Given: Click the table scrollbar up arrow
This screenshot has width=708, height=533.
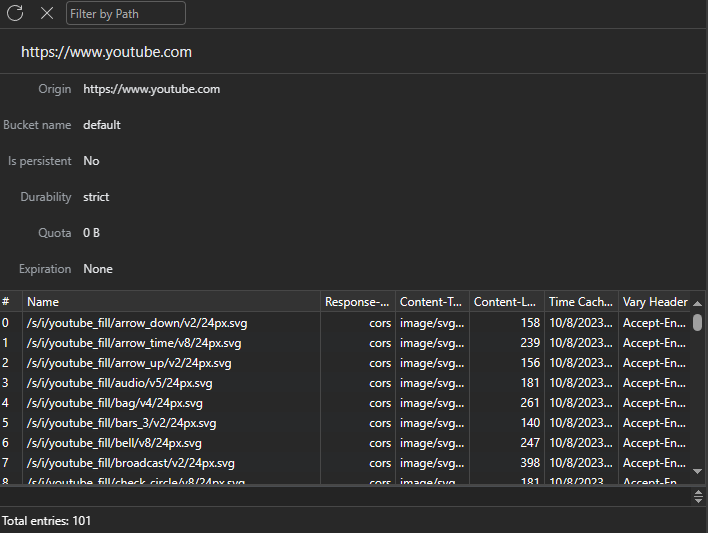Looking at the screenshot, I should (697, 302).
